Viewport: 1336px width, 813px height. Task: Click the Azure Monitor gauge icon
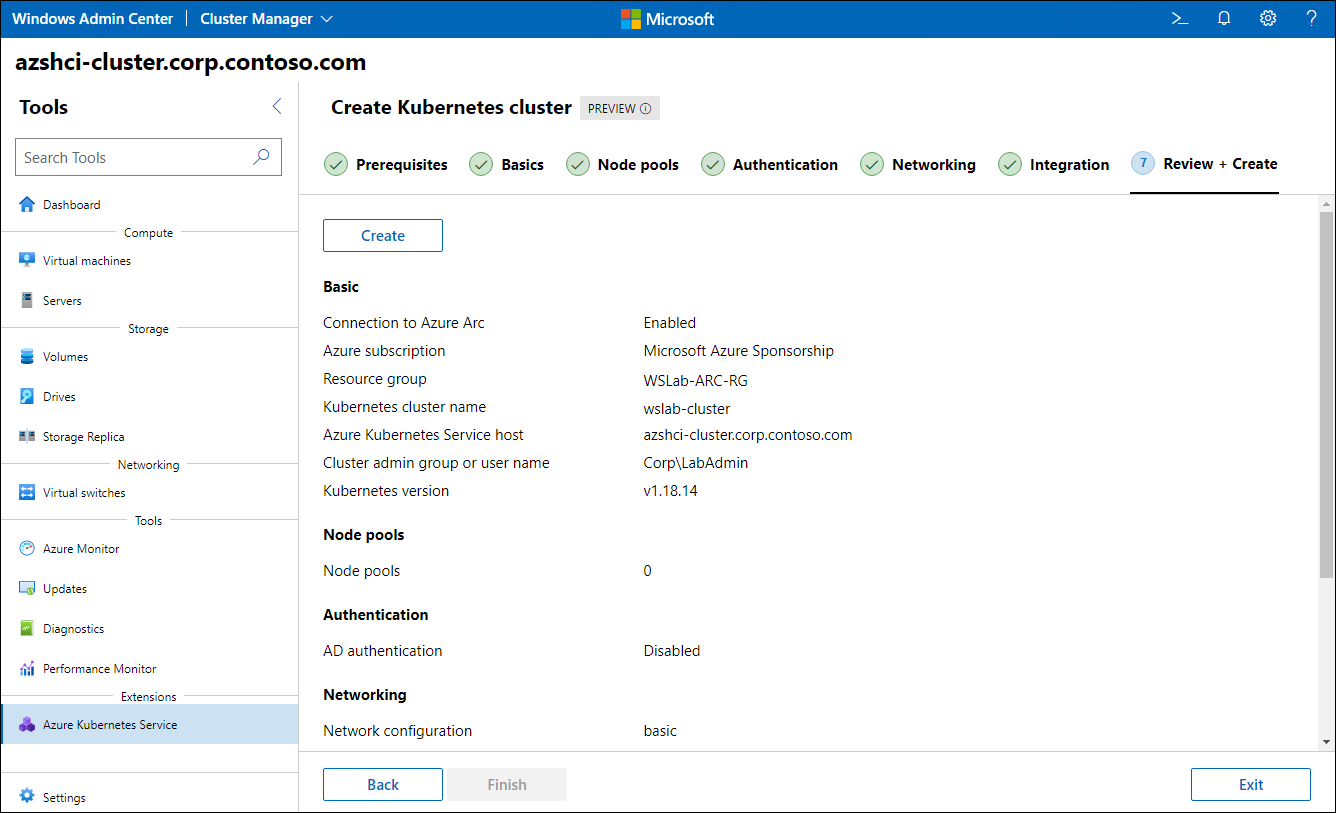click(x=27, y=548)
